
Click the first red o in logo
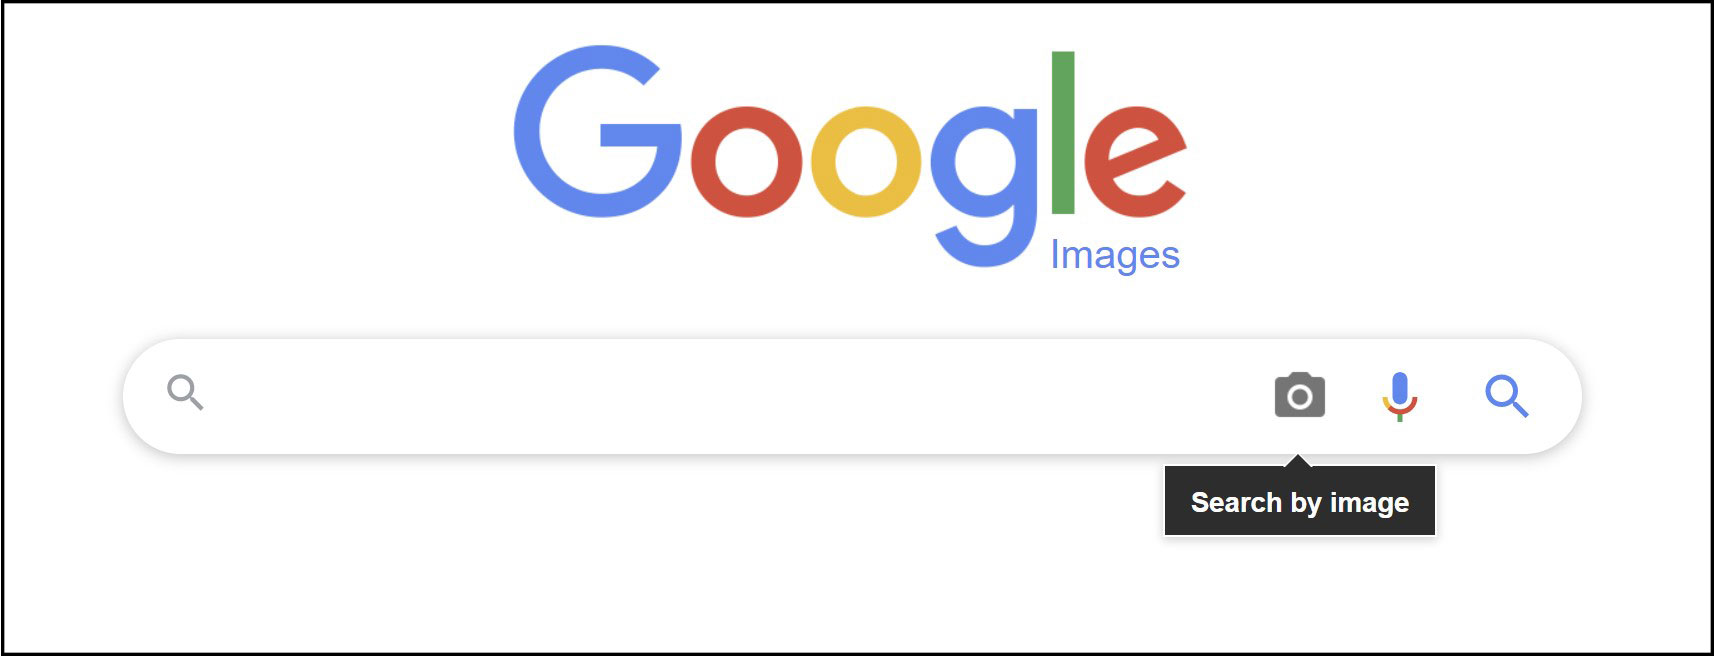click(x=746, y=161)
